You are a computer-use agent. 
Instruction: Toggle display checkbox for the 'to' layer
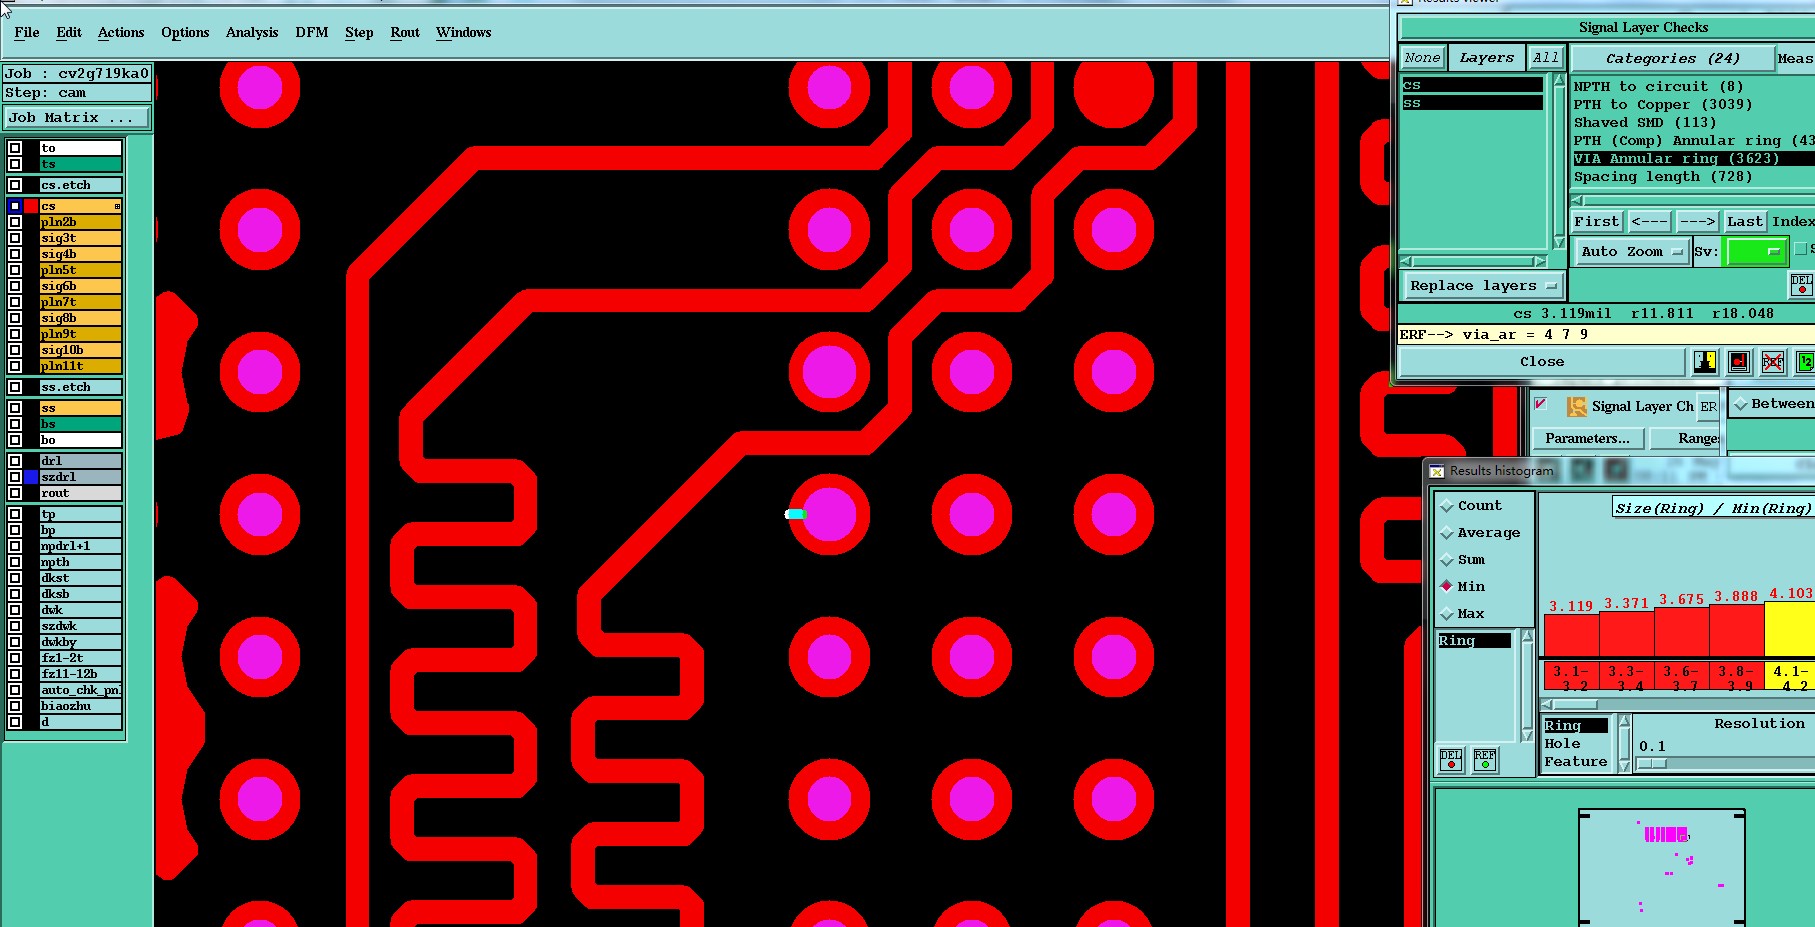point(15,148)
